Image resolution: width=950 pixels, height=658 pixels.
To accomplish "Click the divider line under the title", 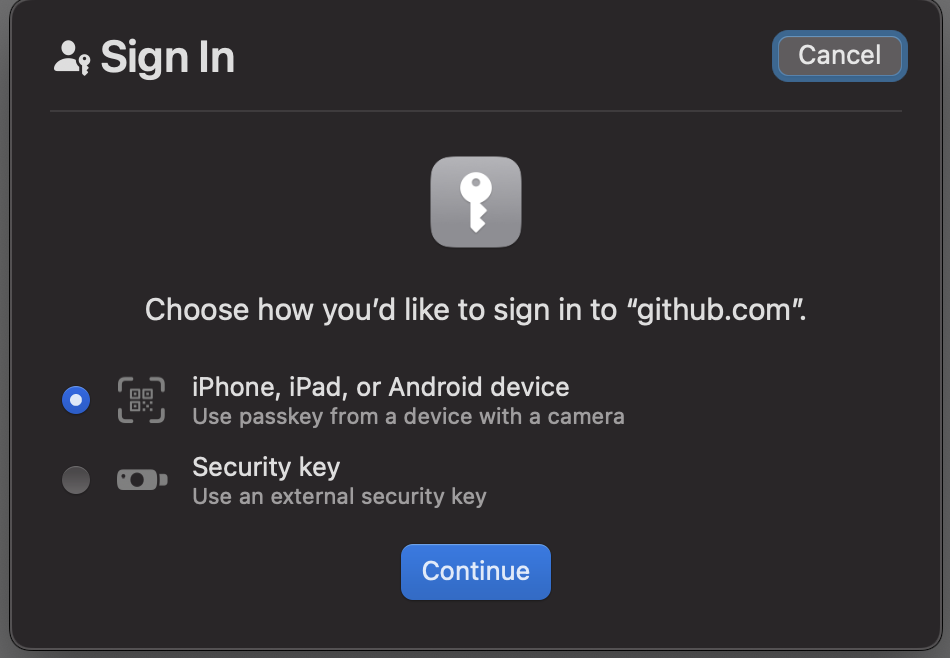I will [476, 111].
